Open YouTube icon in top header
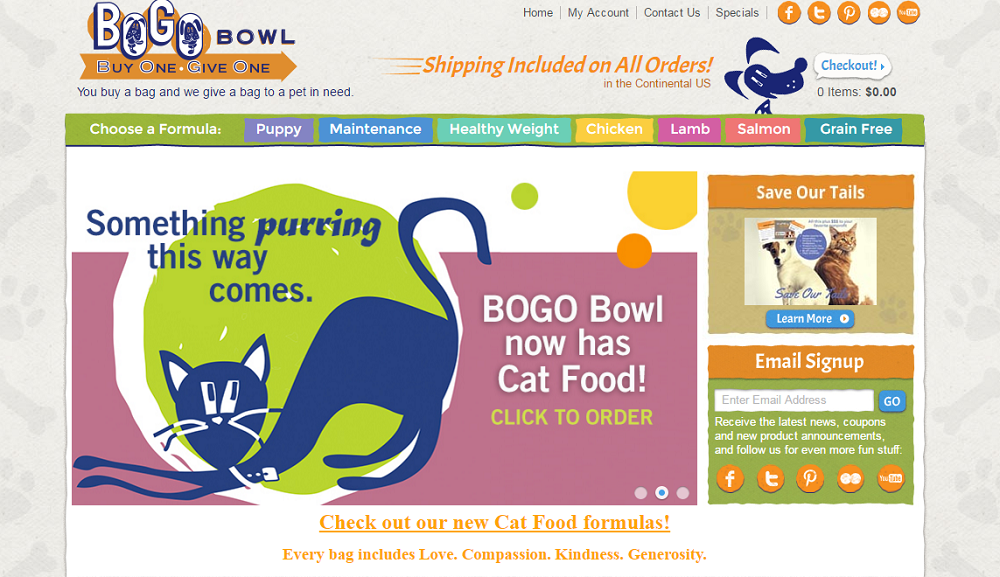 (x=908, y=13)
